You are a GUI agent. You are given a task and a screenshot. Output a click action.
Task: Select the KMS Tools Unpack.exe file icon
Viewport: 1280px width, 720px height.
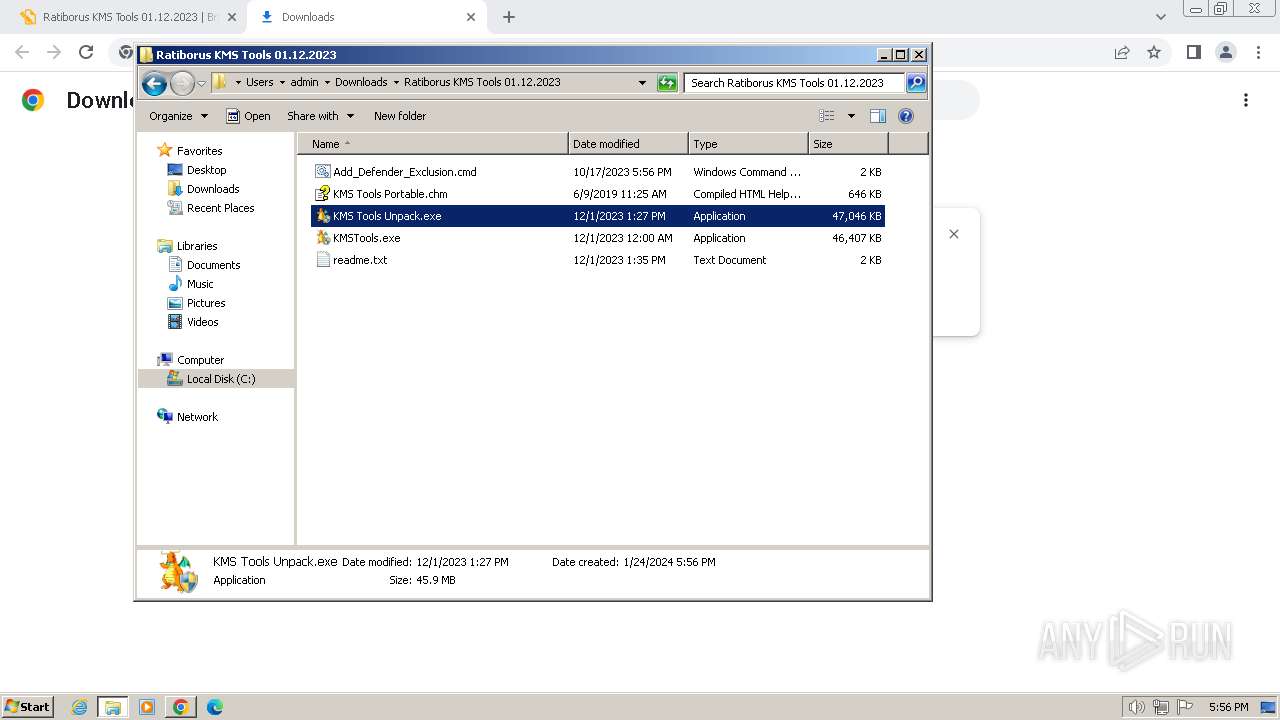pos(322,216)
